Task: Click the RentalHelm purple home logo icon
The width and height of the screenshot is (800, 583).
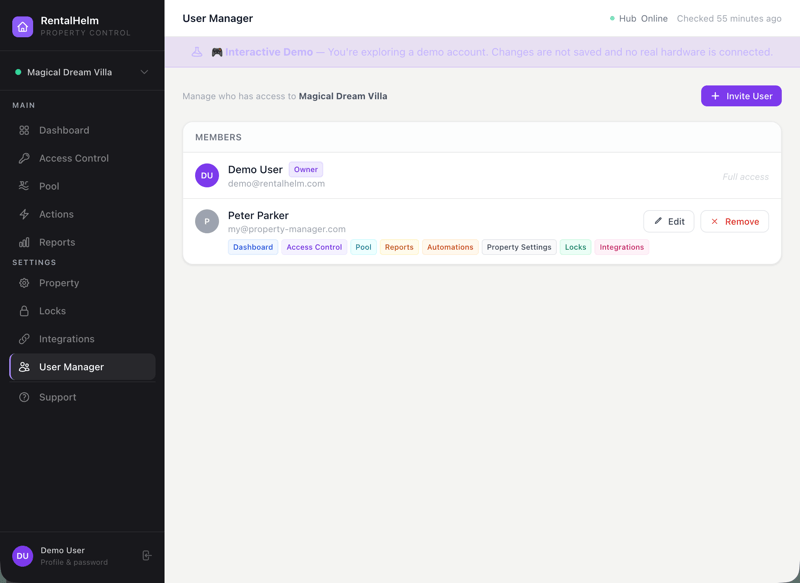Action: 22,26
